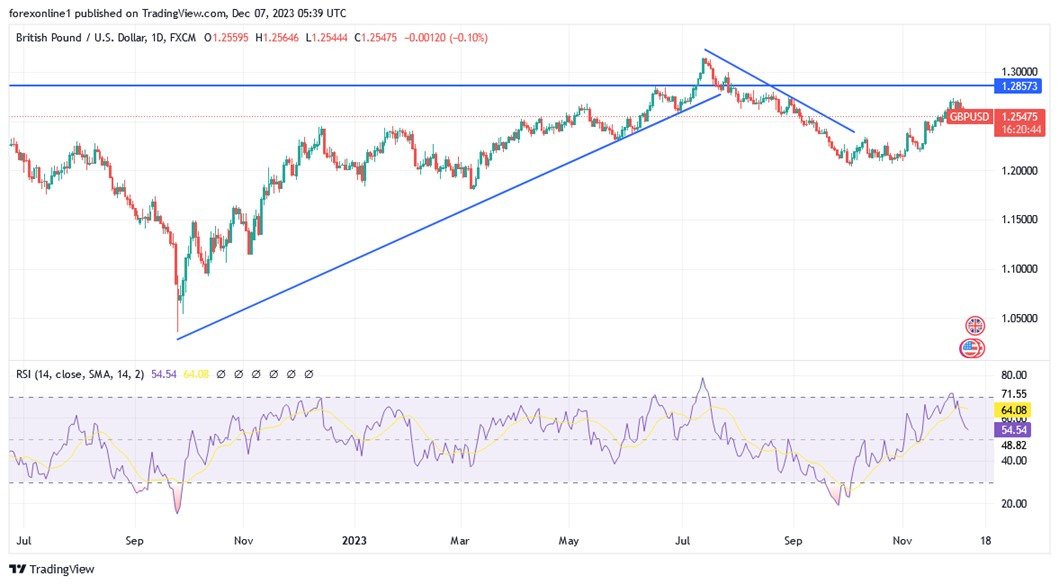The width and height of the screenshot is (1059, 585).
Task: Click the 1.20000 price axis label
Action: click(x=1019, y=171)
